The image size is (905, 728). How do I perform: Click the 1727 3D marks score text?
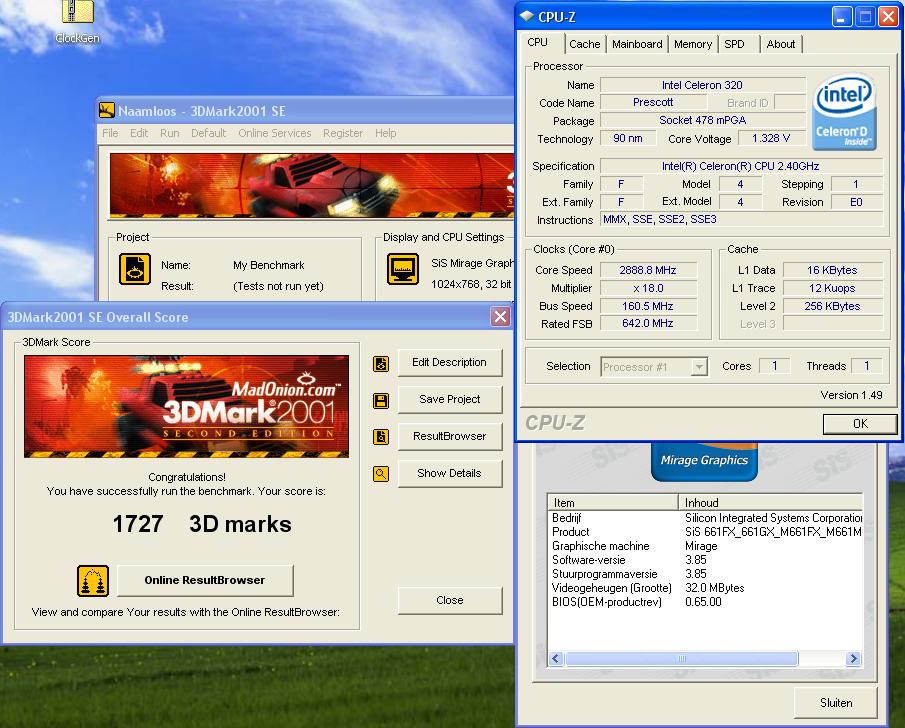(202, 524)
